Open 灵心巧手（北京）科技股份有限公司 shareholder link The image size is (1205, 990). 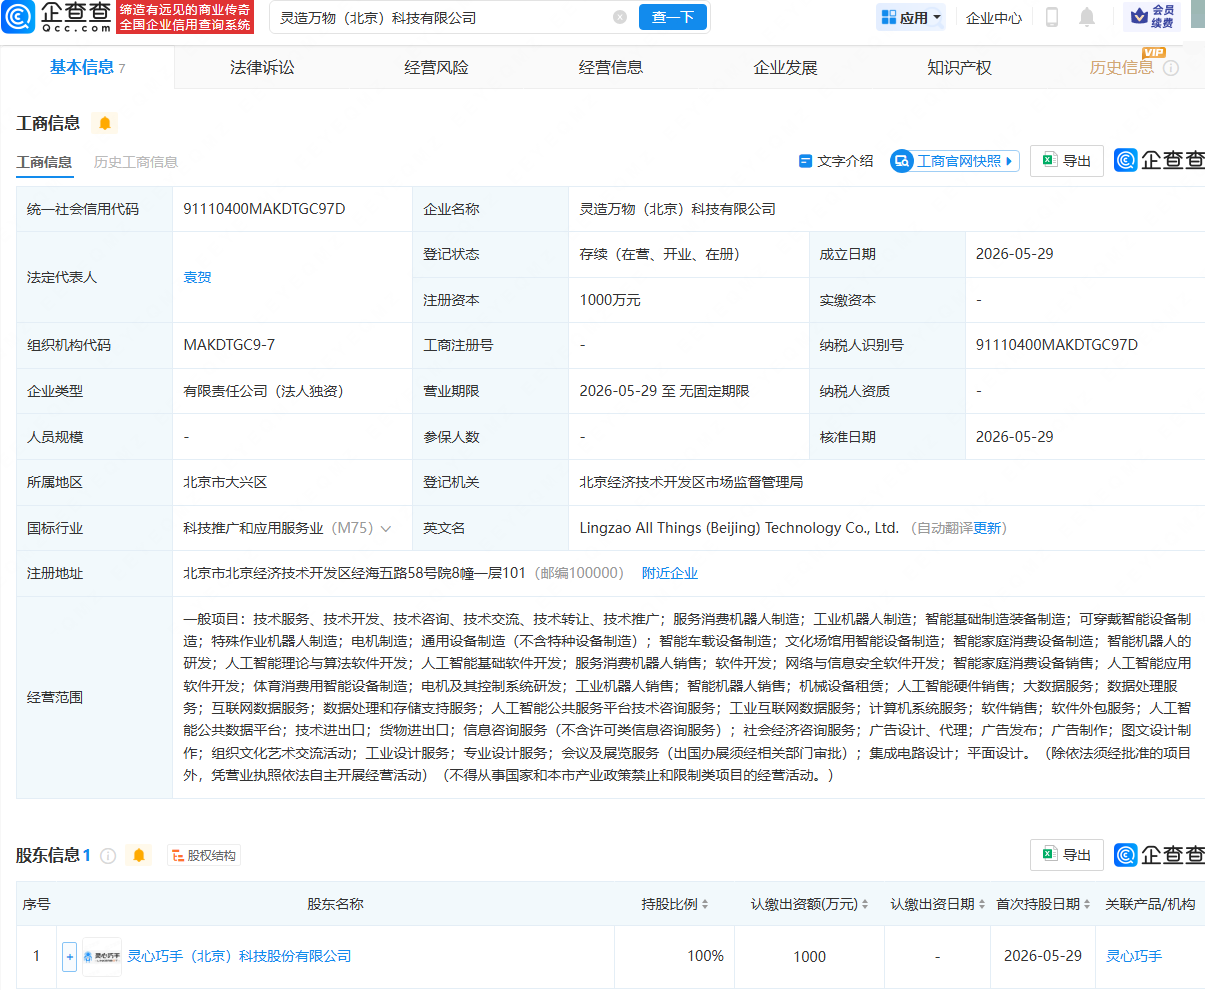pos(239,956)
